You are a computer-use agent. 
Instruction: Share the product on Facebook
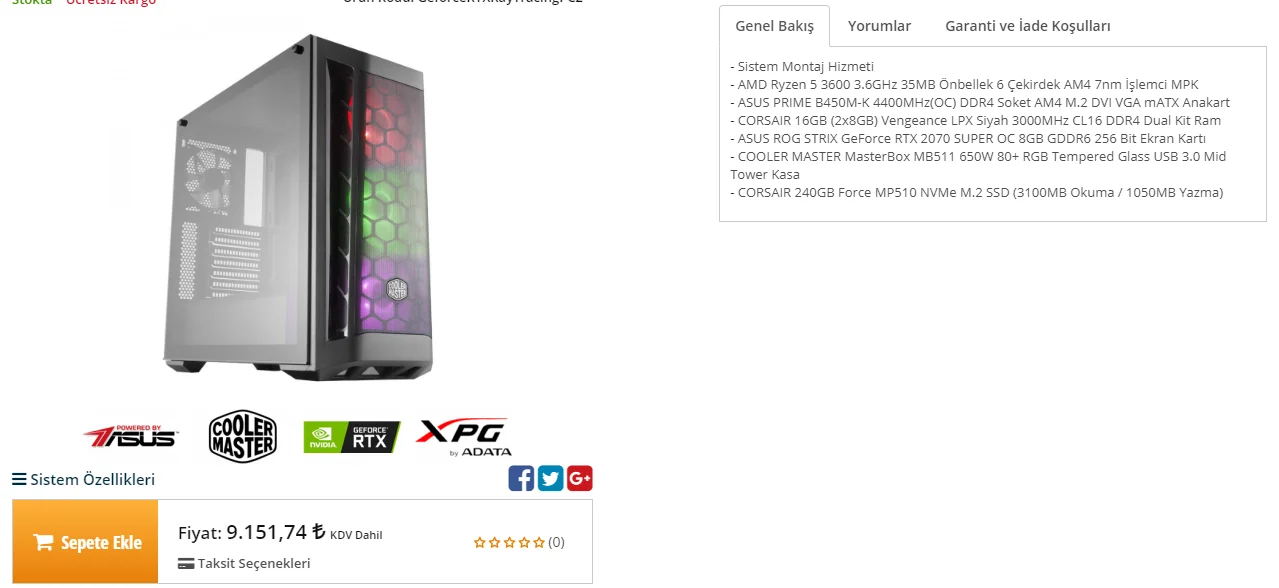tap(521, 478)
